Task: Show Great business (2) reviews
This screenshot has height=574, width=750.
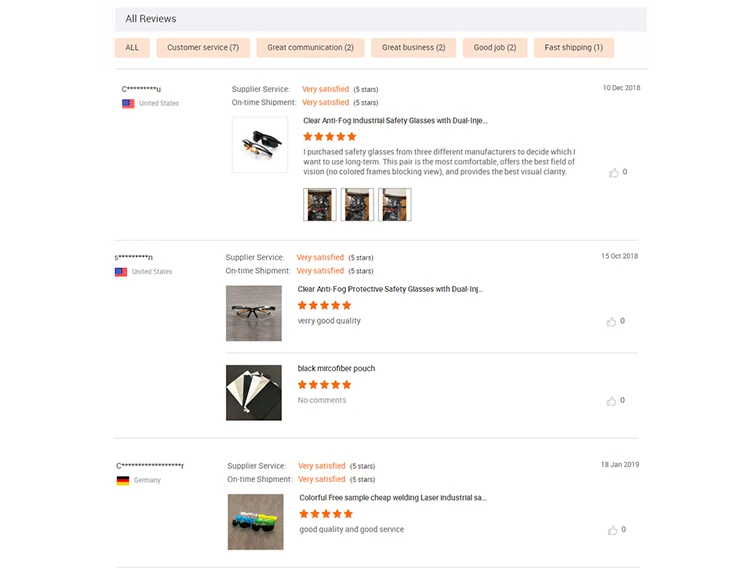Action: pos(413,48)
